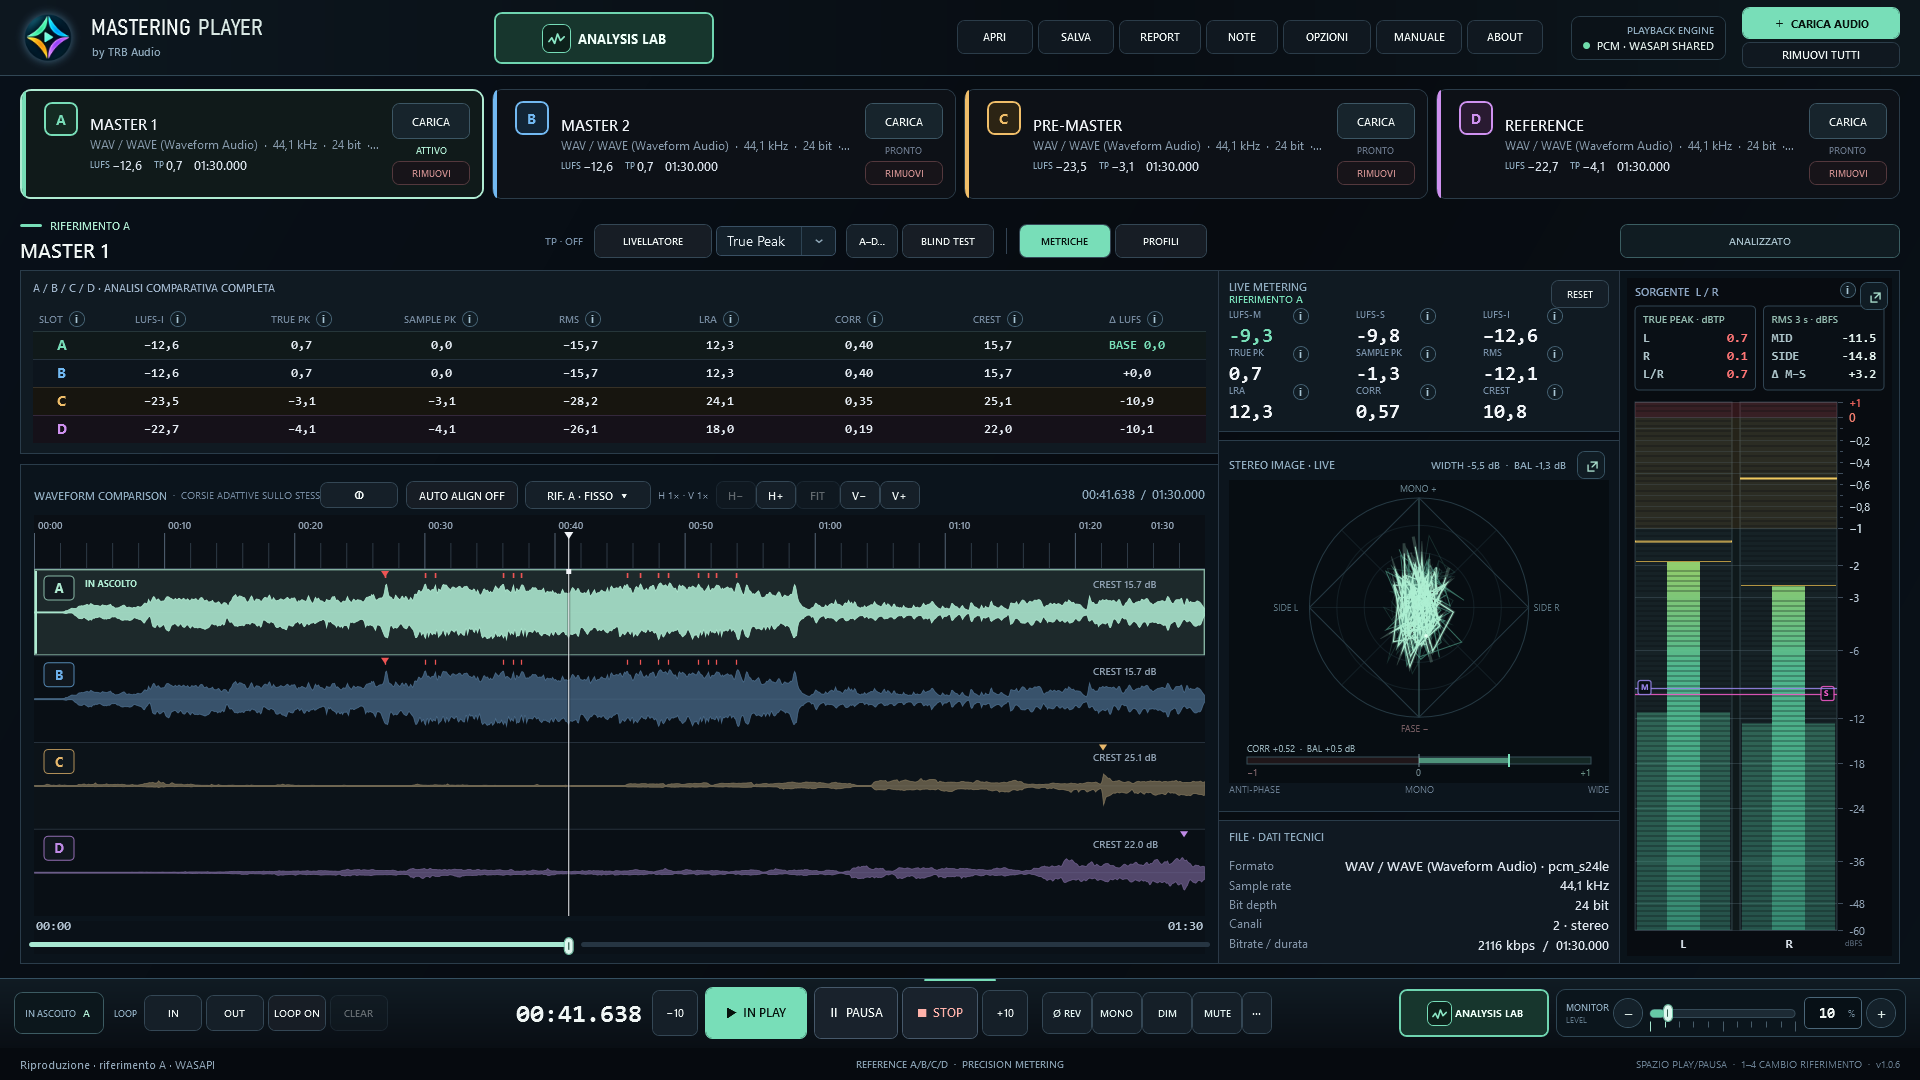Expand the RIF. A · FISSO dropdown
This screenshot has width=1920, height=1080.
(x=587, y=495)
